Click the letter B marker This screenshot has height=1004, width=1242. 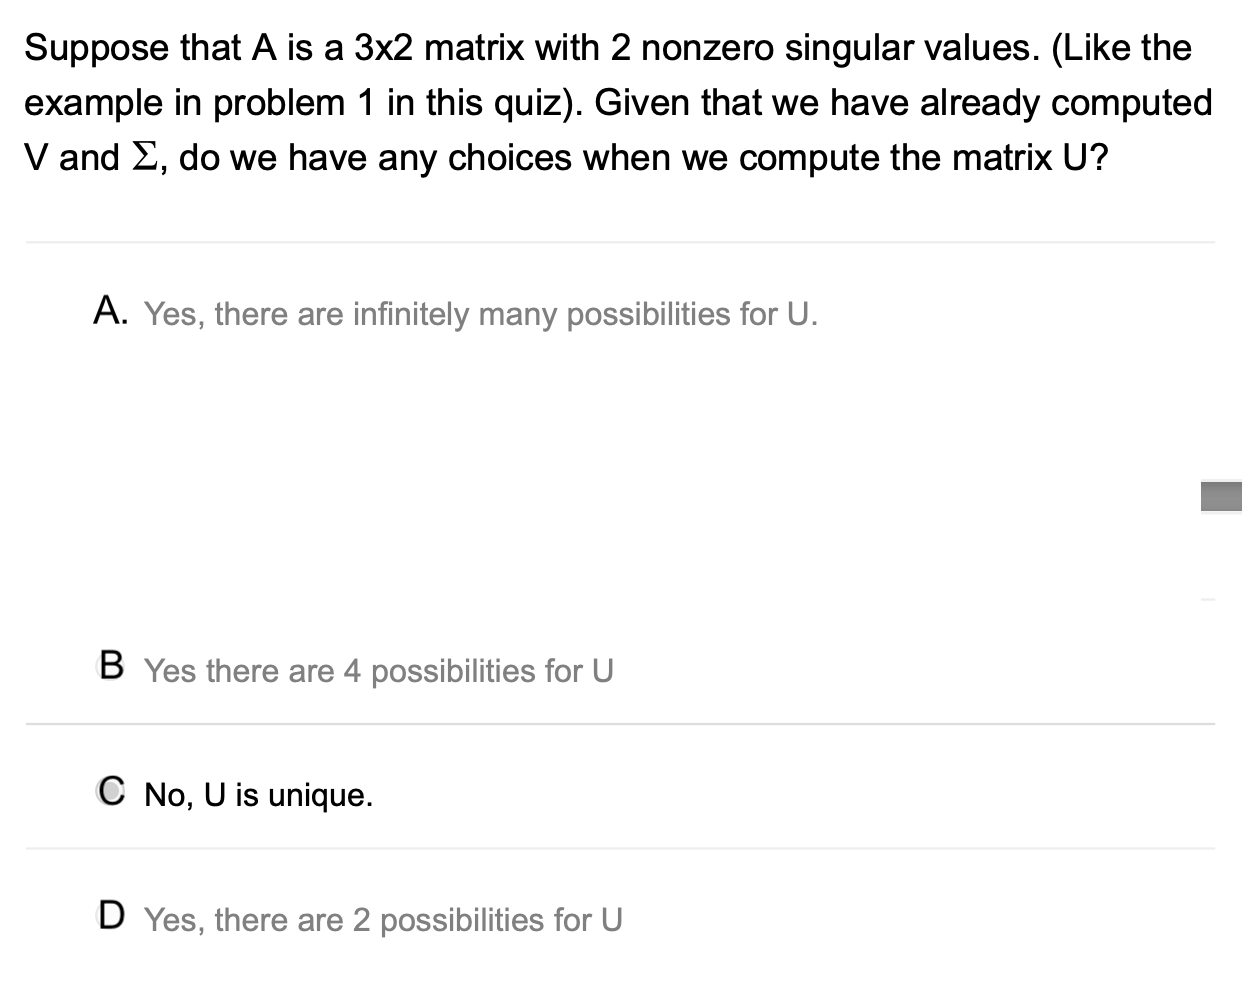coord(112,666)
